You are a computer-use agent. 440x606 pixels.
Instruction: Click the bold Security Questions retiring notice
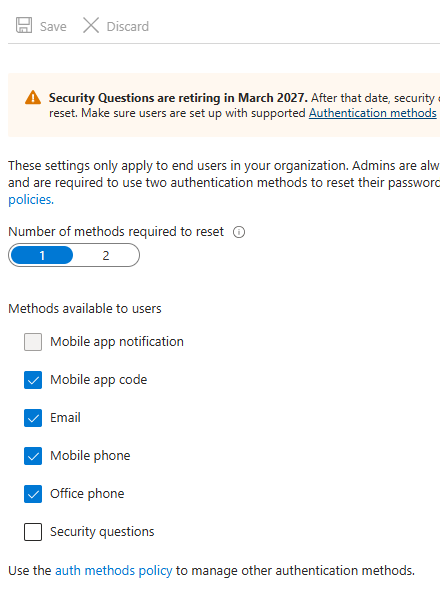pos(178,98)
